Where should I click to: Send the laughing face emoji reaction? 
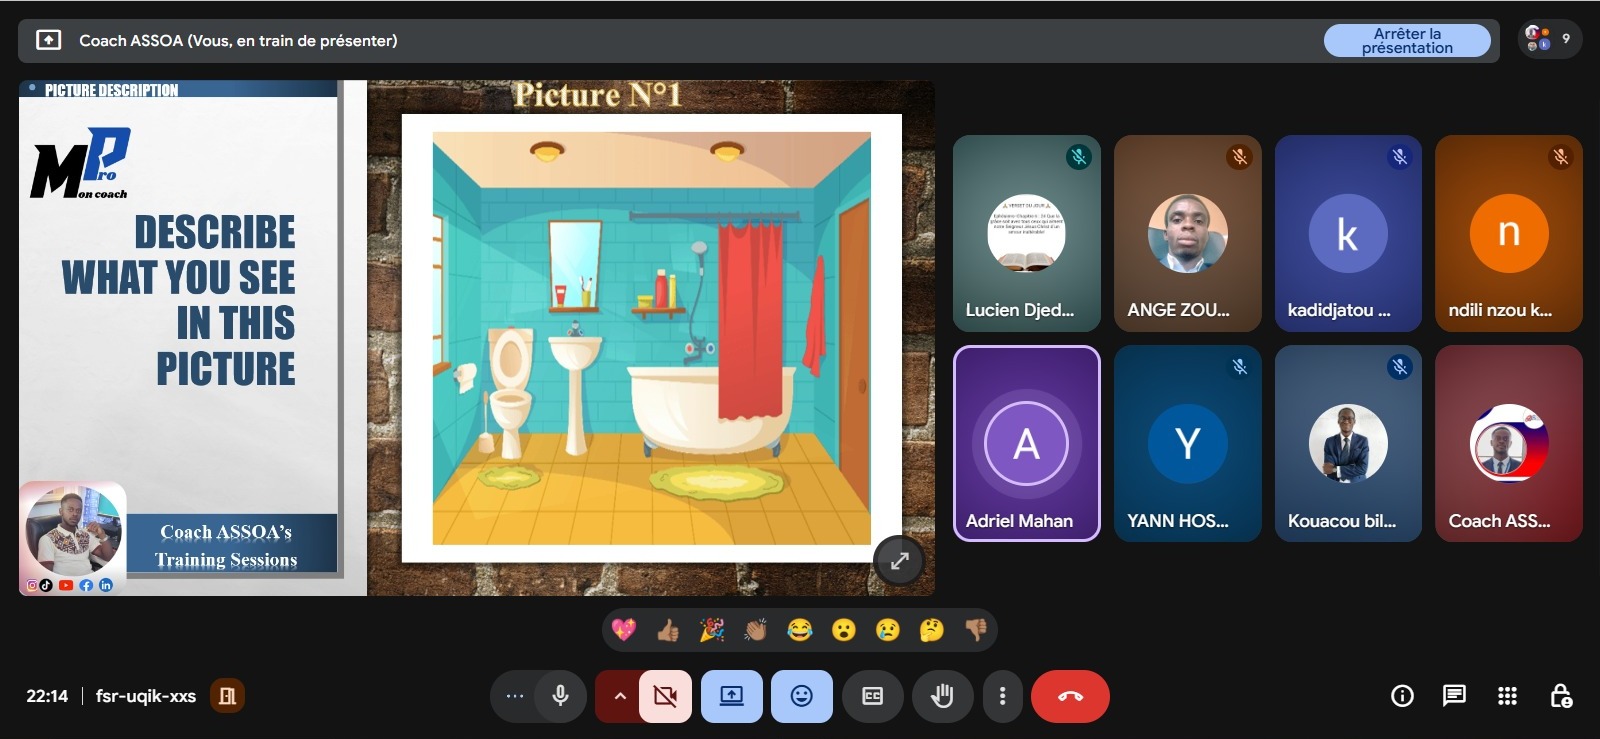(800, 630)
